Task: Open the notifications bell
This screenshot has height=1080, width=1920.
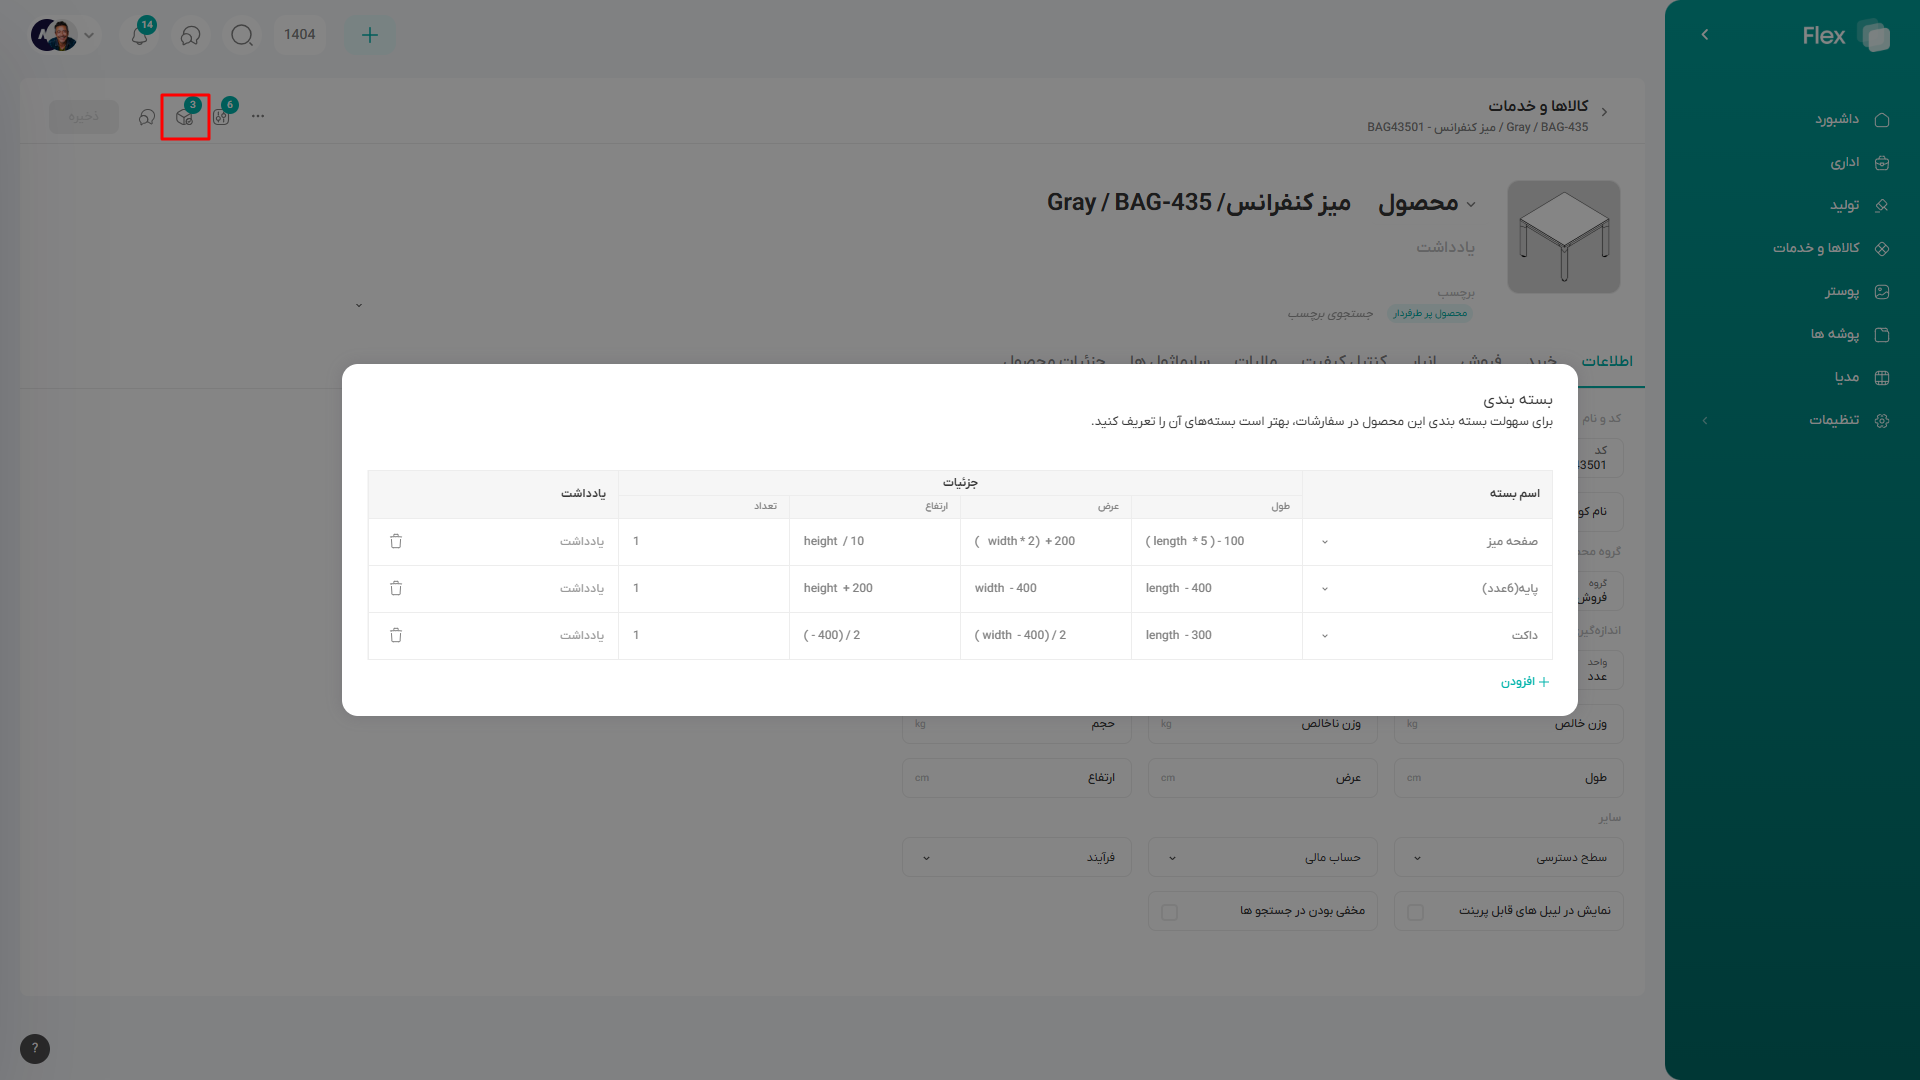Action: [x=140, y=35]
